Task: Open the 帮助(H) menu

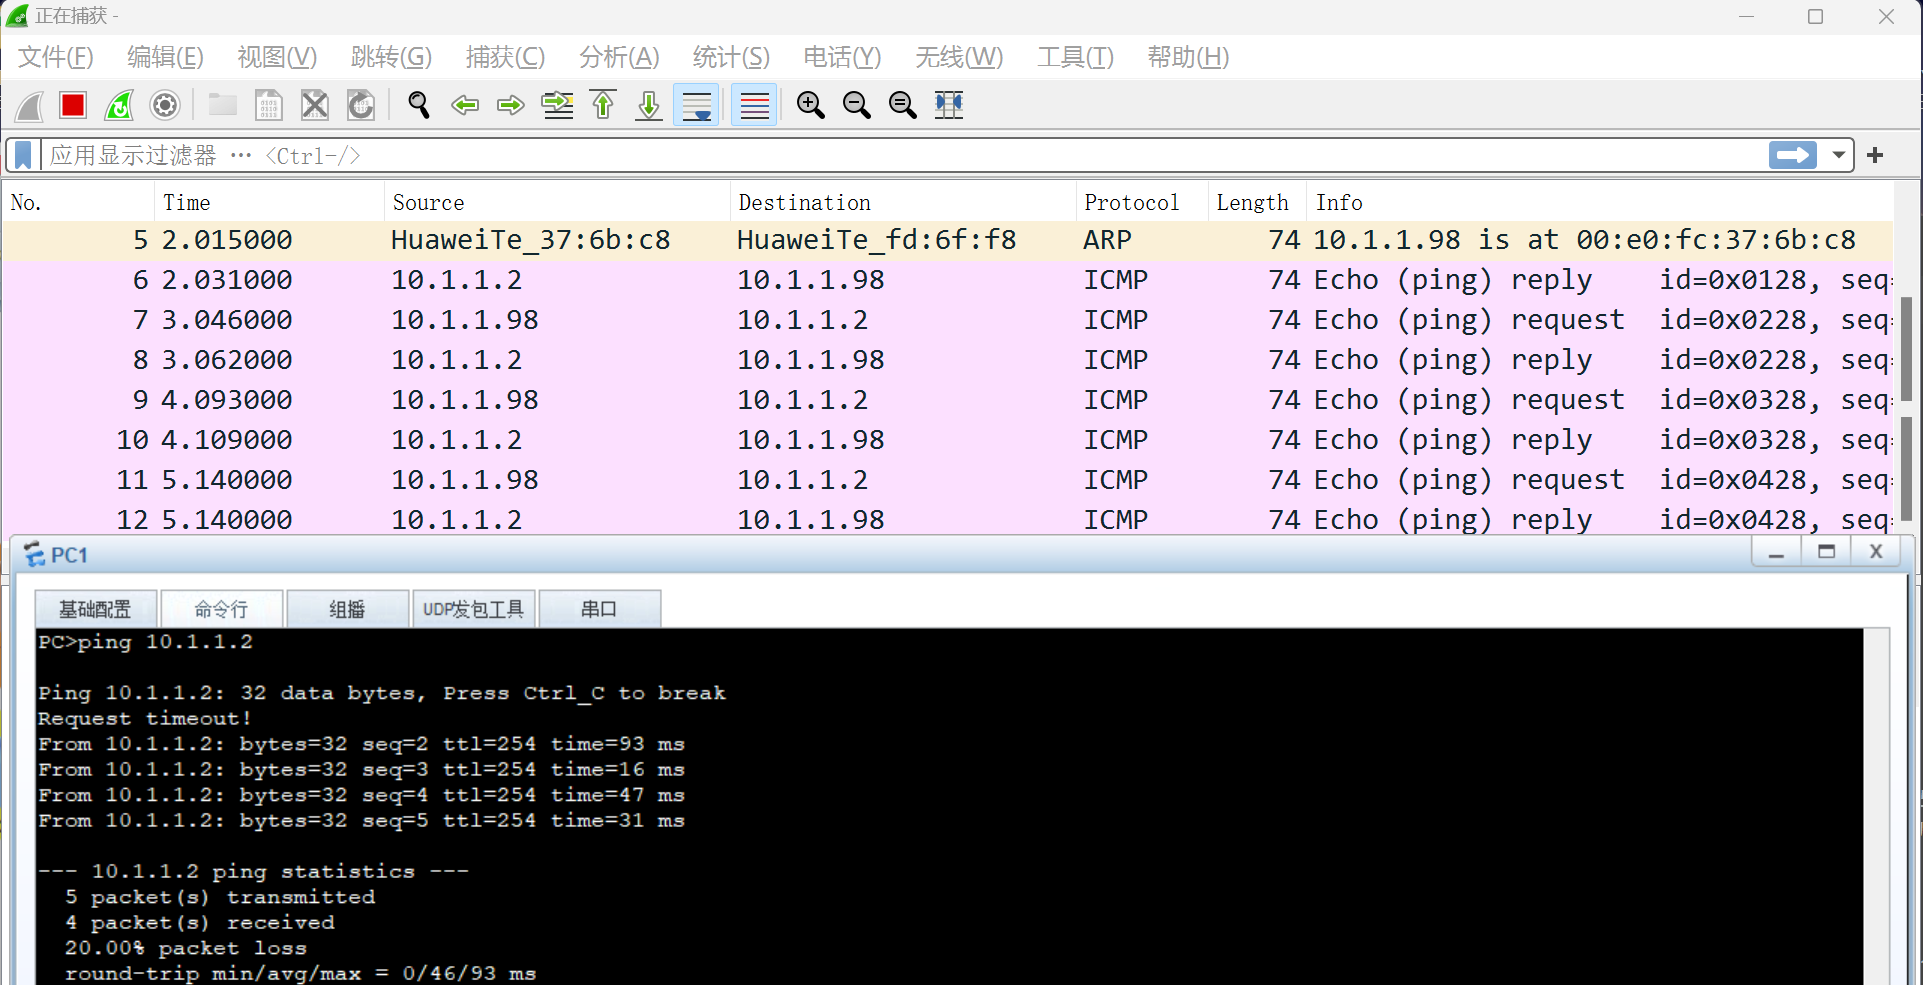Action: tap(1188, 57)
